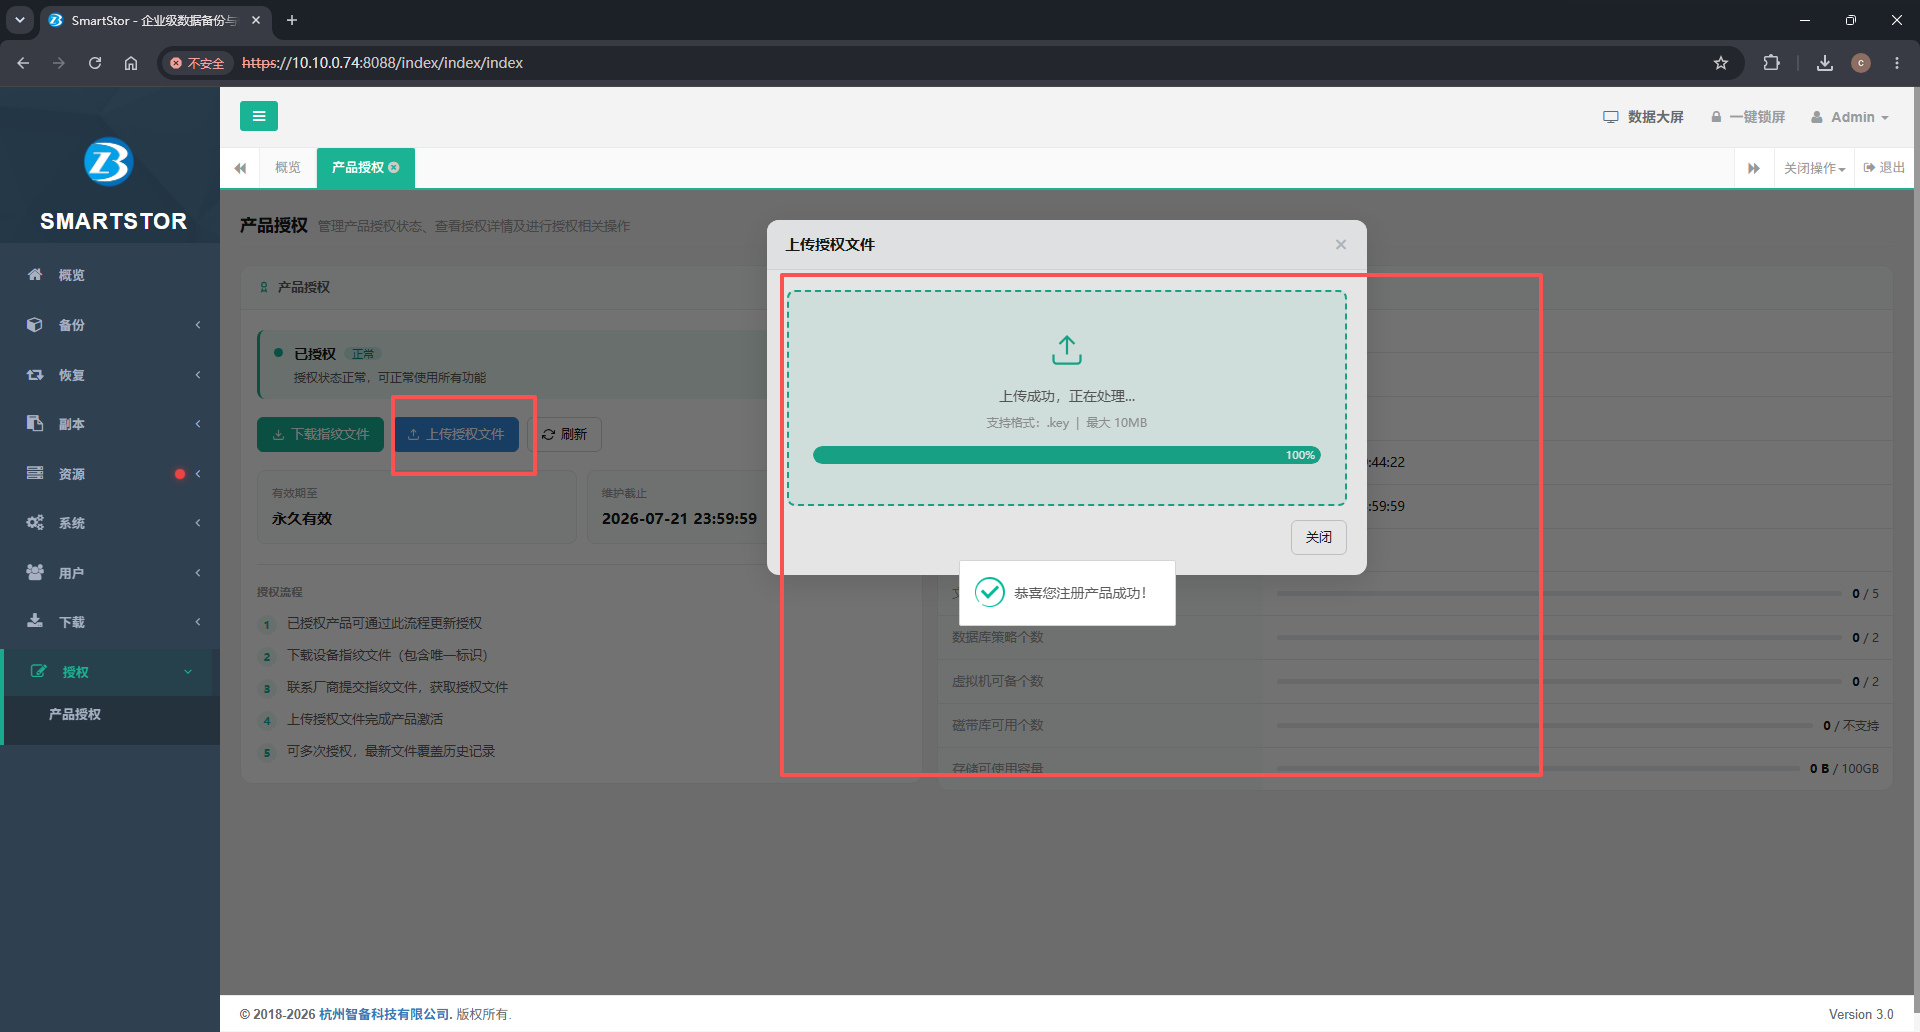Switch to the 产品授权 tab

(358, 167)
